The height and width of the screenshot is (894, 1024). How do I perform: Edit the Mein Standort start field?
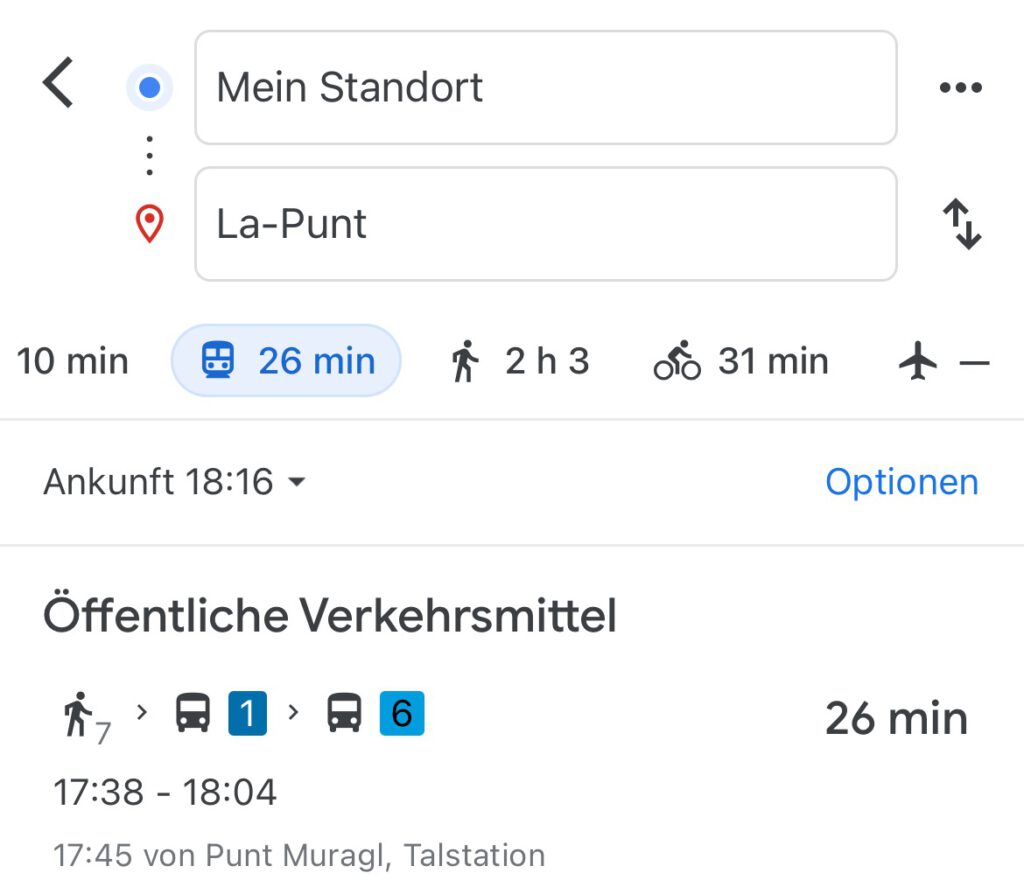[546, 88]
